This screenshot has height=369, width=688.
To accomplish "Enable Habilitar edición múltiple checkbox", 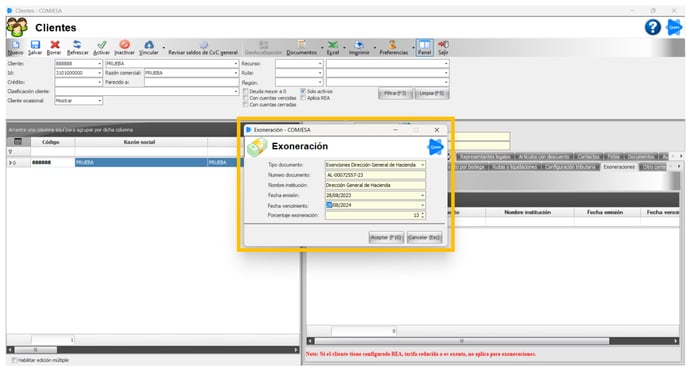I will (x=14, y=360).
